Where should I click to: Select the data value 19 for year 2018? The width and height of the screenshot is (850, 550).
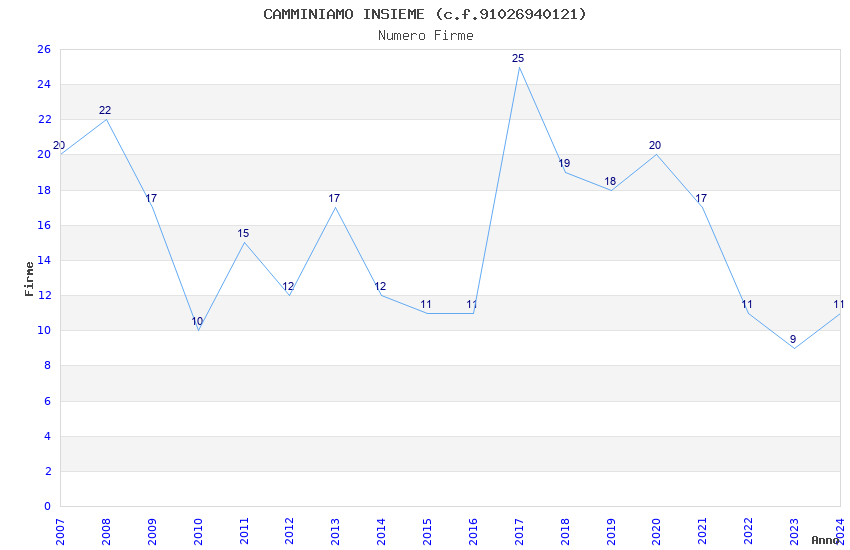(x=564, y=163)
